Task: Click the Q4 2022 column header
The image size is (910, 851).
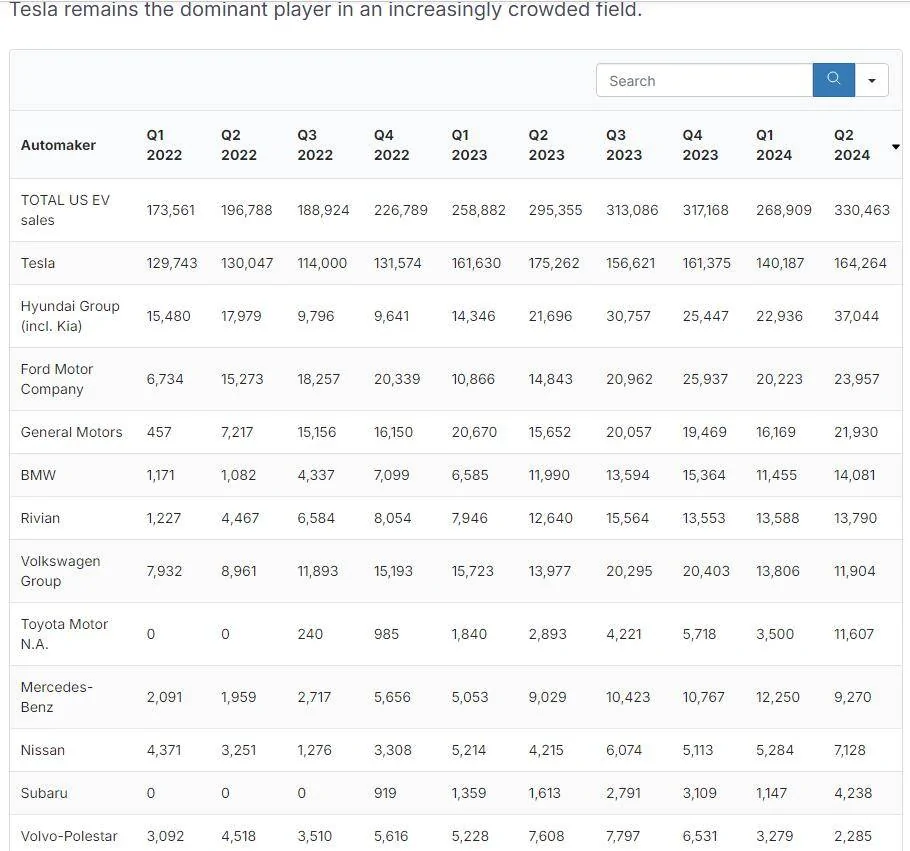Action: point(392,145)
